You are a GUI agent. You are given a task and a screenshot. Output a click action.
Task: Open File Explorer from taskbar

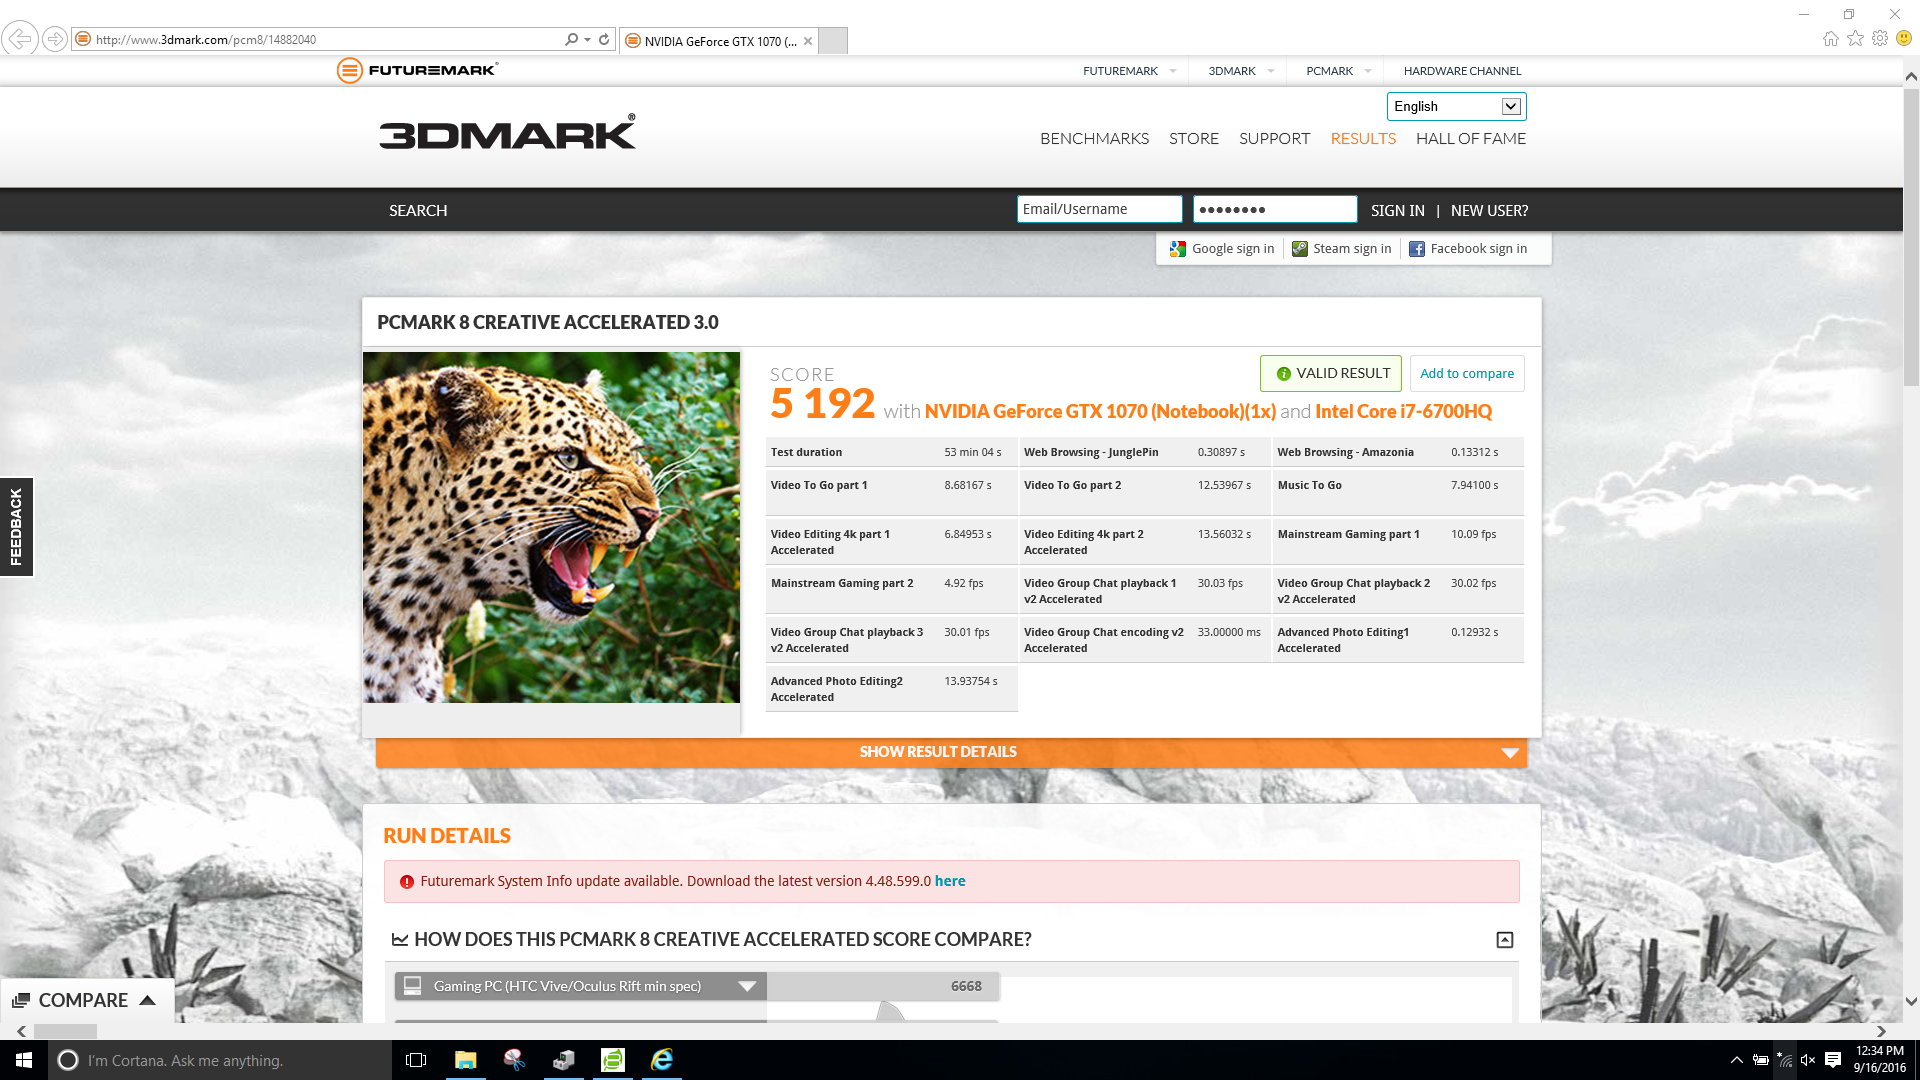click(x=465, y=1060)
